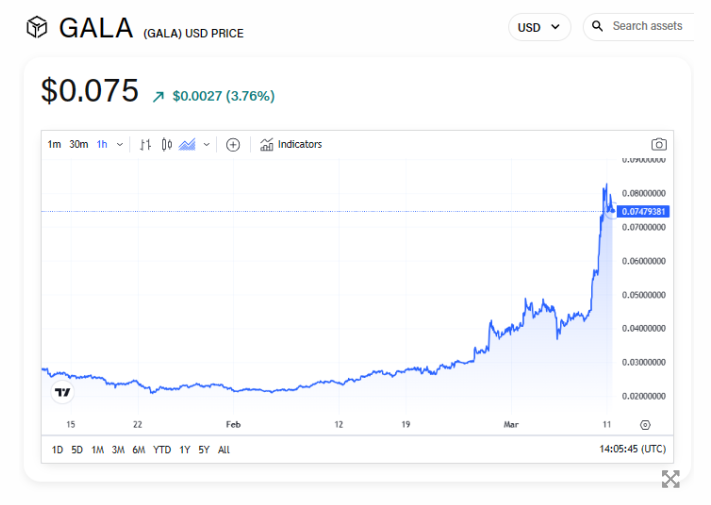Take a chart snapshot with camera icon
This screenshot has width=711, height=505.
point(658,145)
